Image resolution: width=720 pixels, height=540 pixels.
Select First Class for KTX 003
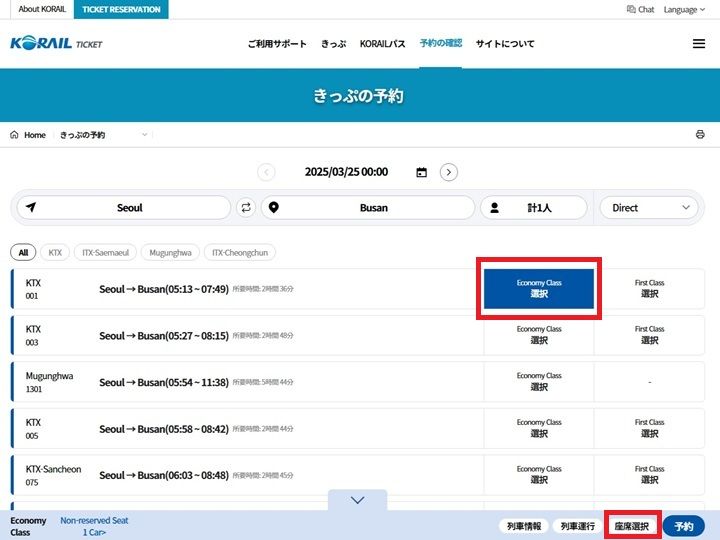tap(649, 335)
